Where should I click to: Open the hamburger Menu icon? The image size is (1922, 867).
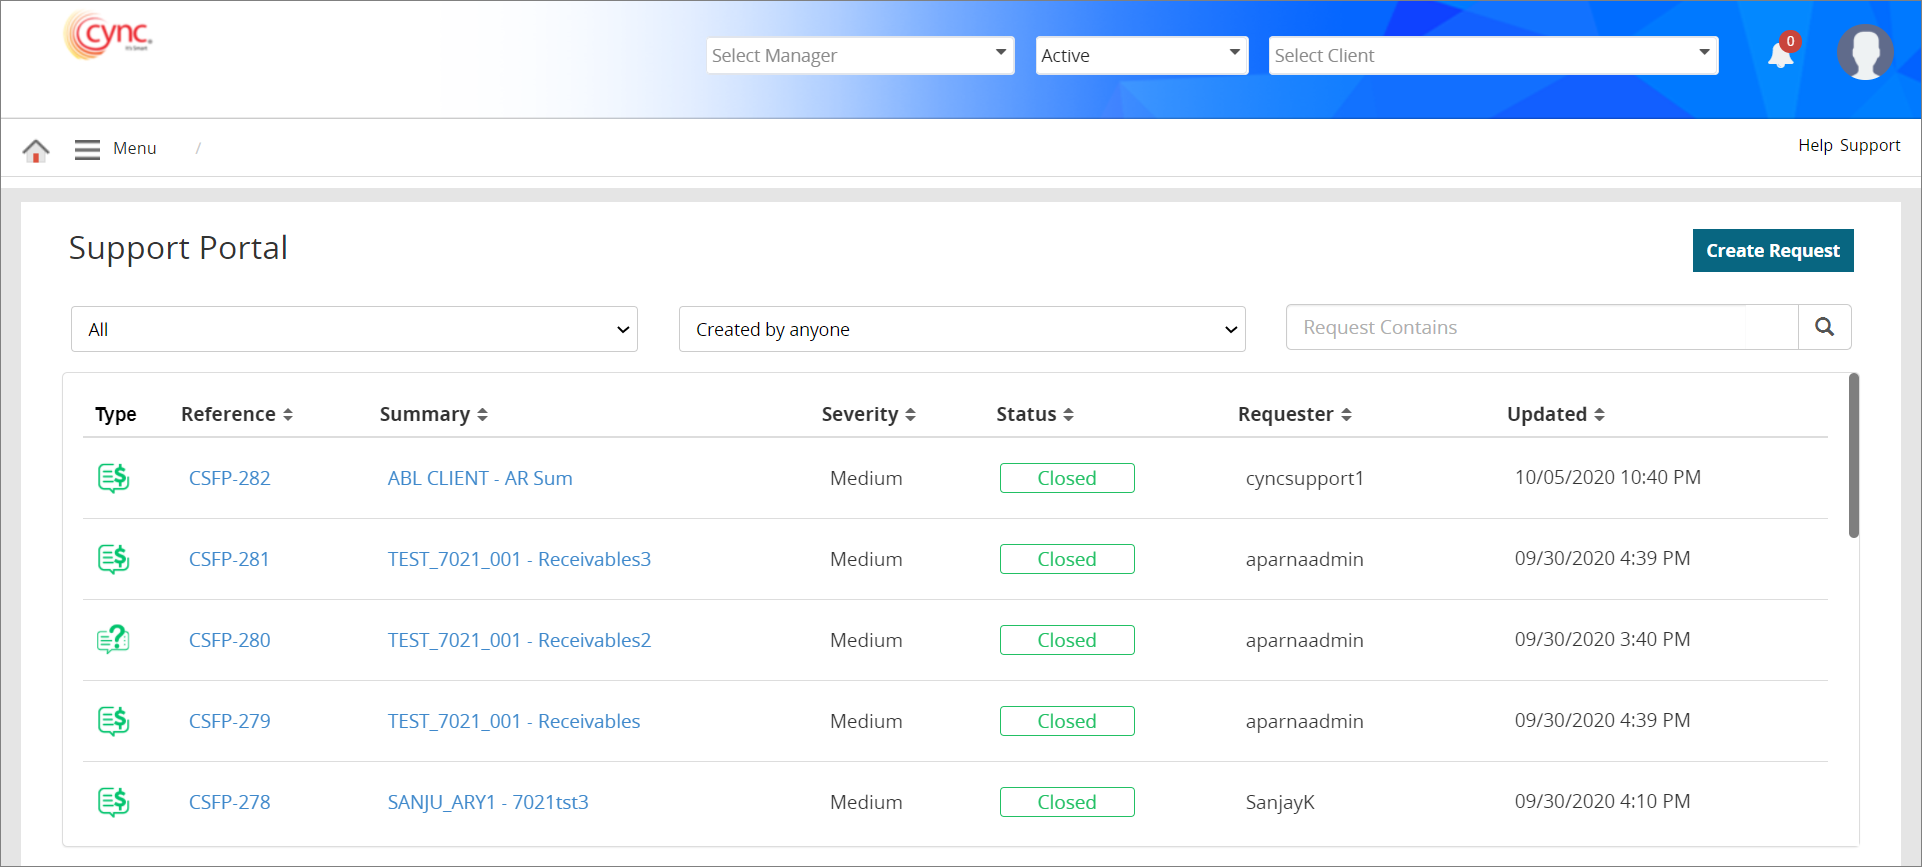pos(87,149)
